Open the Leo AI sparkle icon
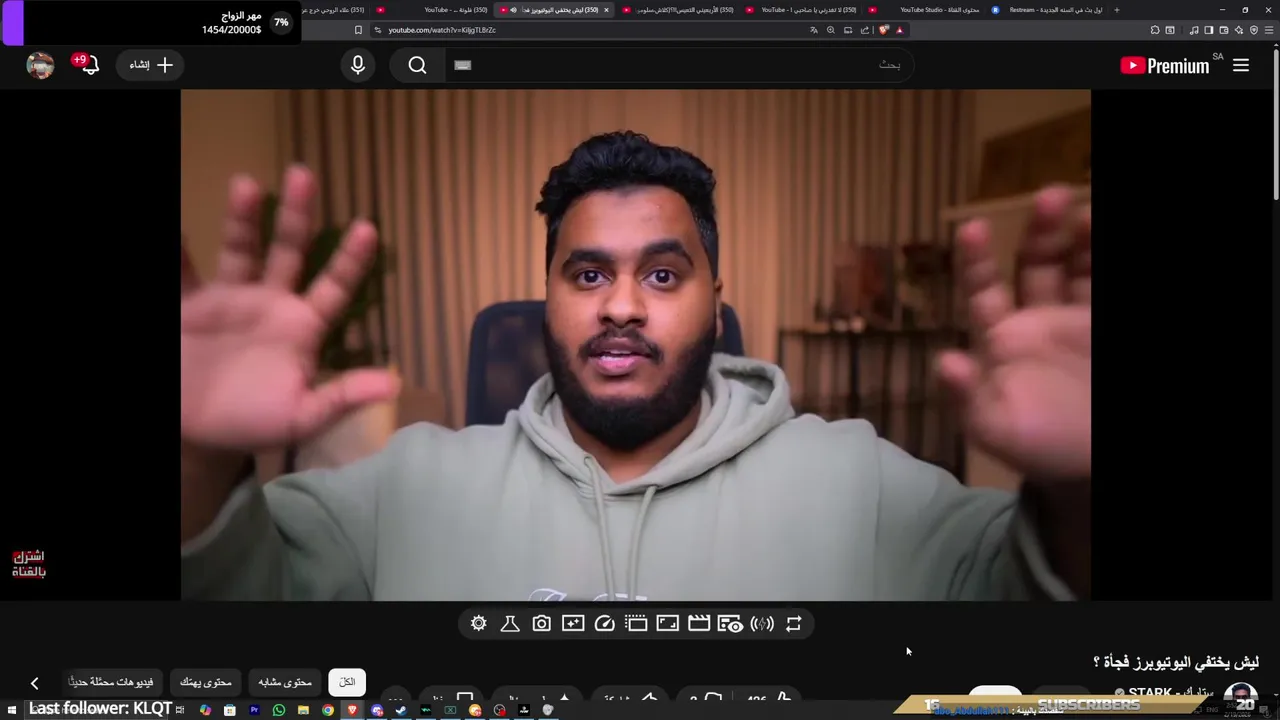The height and width of the screenshot is (720, 1280). coord(1238,30)
